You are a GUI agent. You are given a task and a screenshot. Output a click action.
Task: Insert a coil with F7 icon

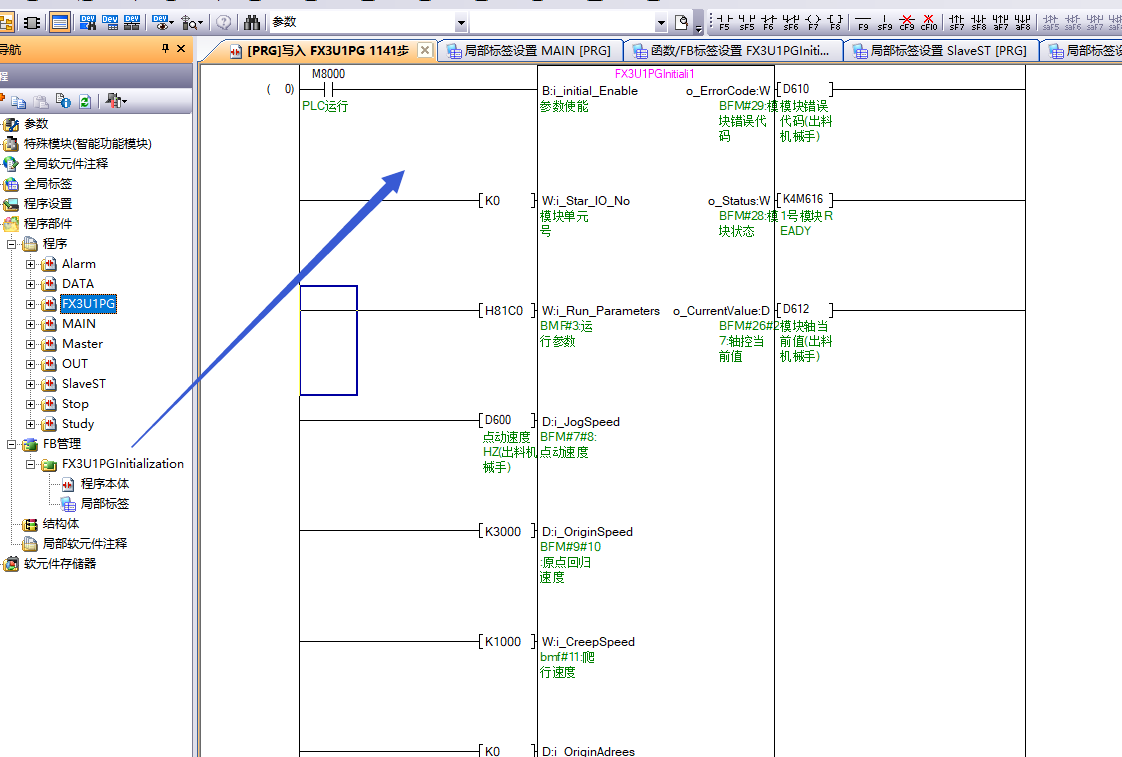pyautogui.click(x=814, y=22)
